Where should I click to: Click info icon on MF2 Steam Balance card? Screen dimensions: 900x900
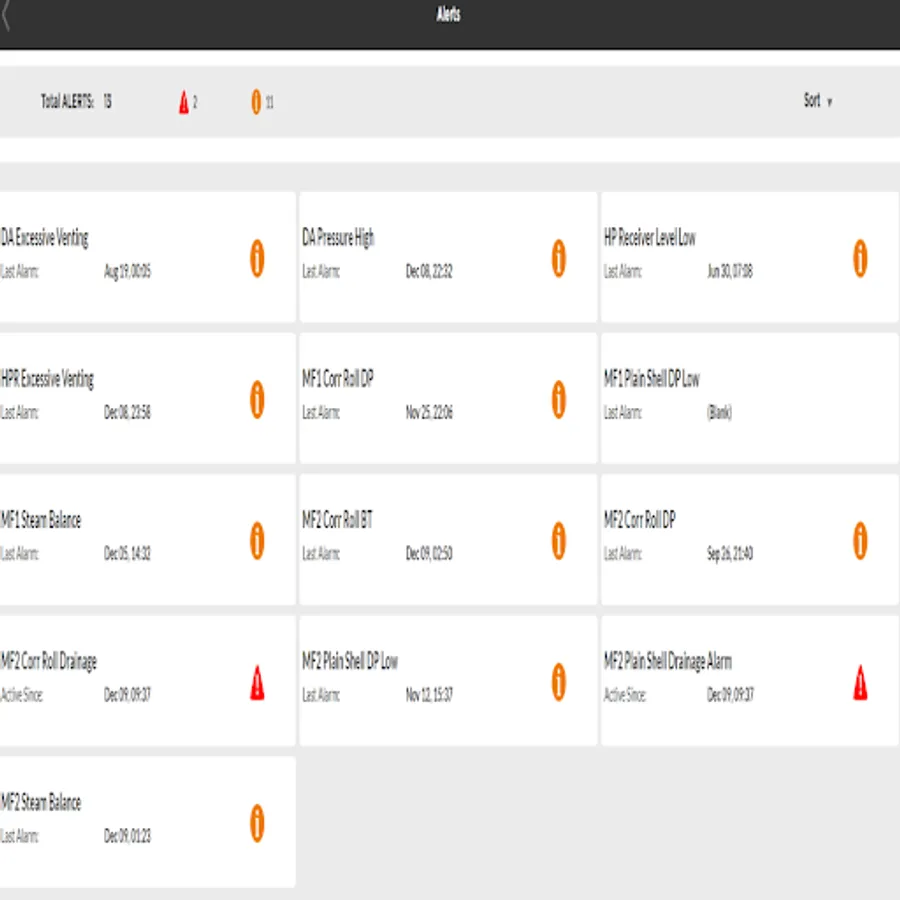click(257, 823)
